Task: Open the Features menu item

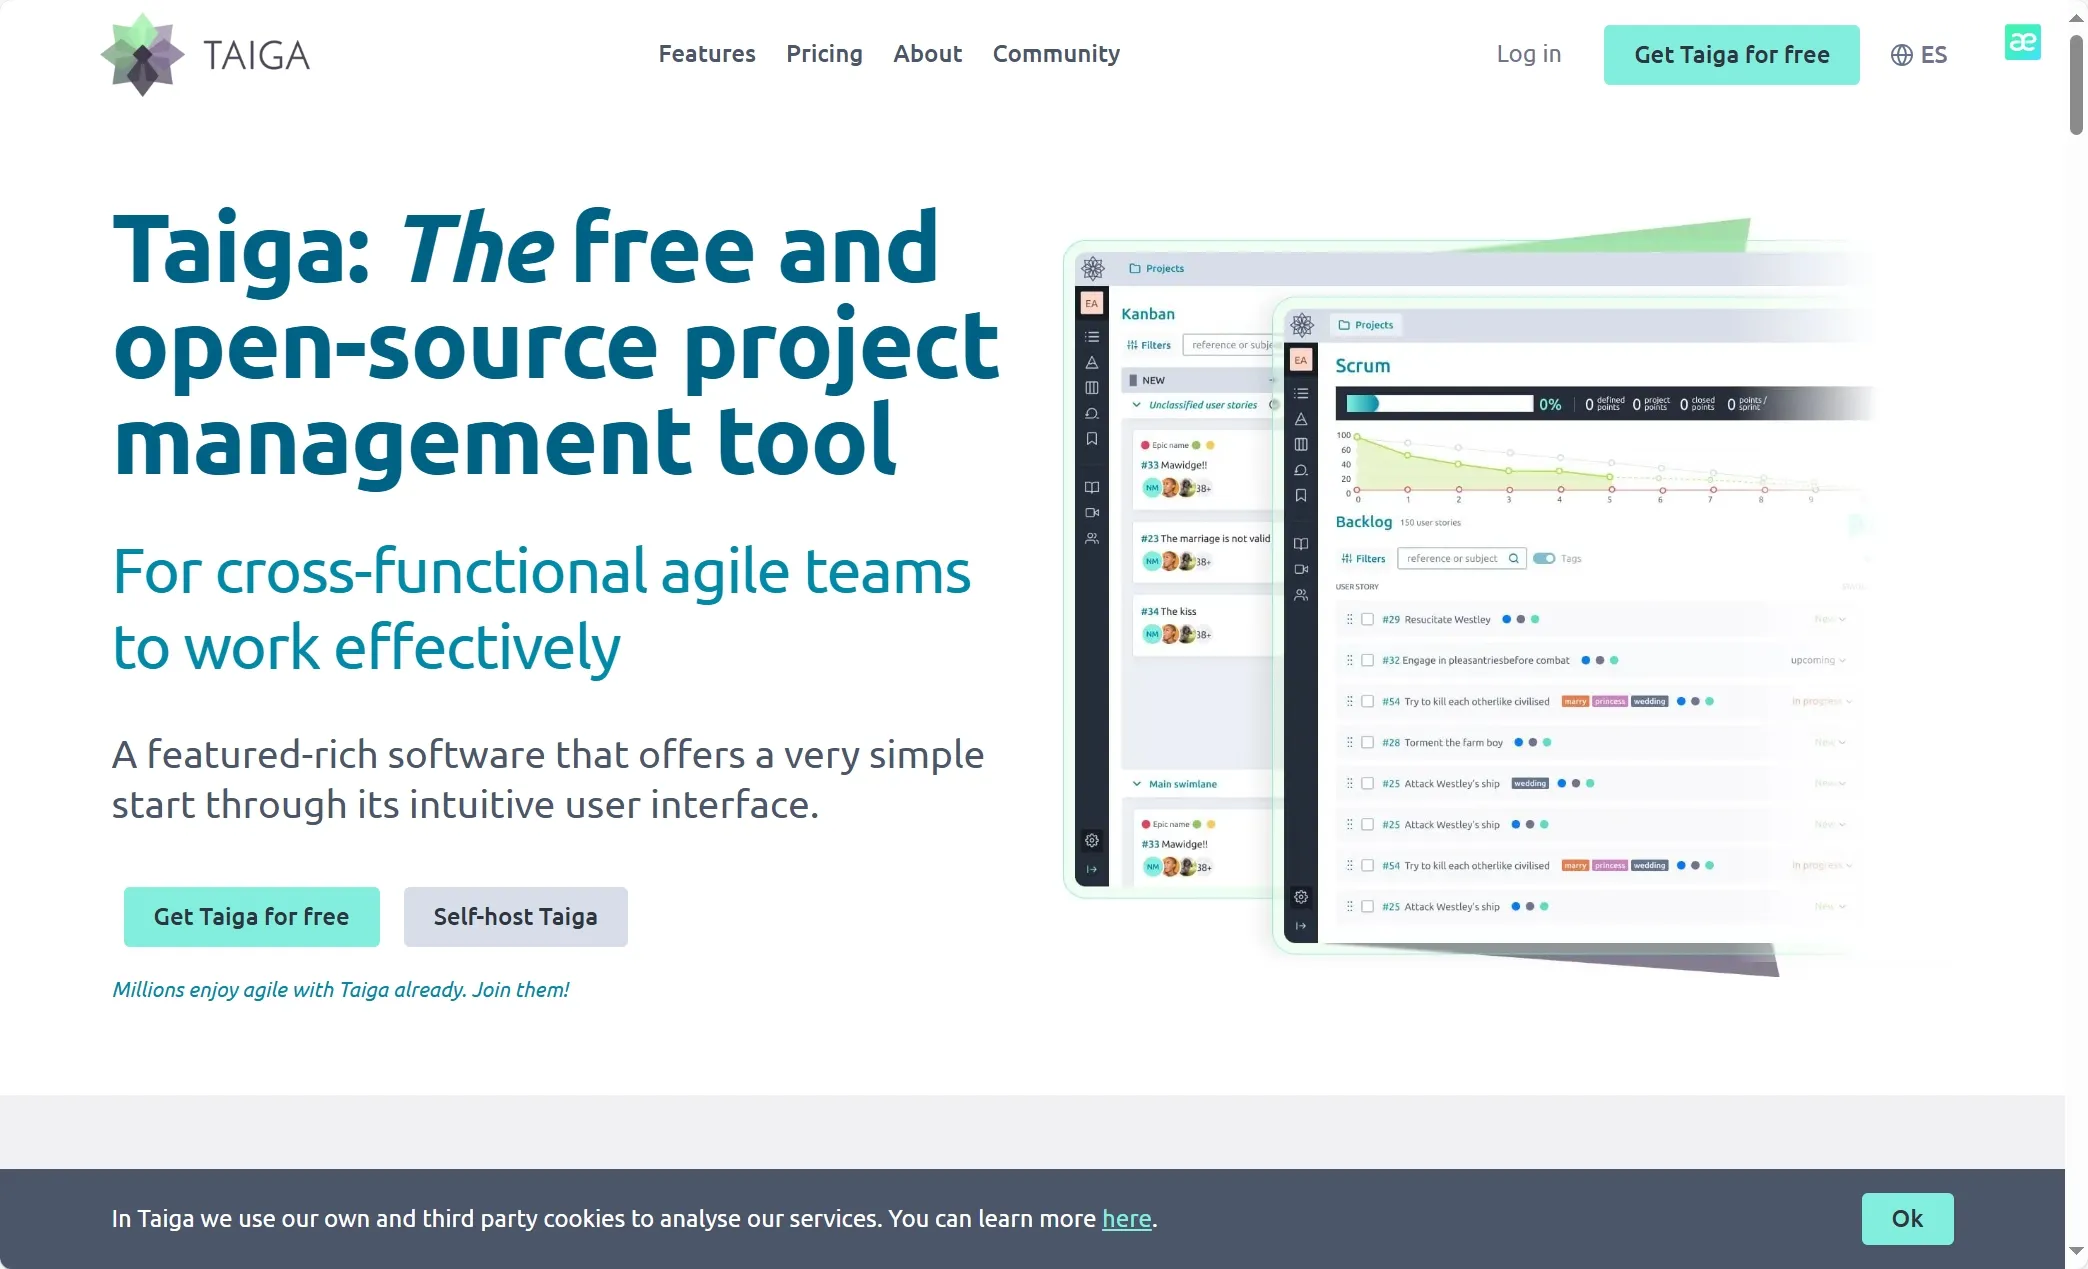Action: [x=707, y=54]
